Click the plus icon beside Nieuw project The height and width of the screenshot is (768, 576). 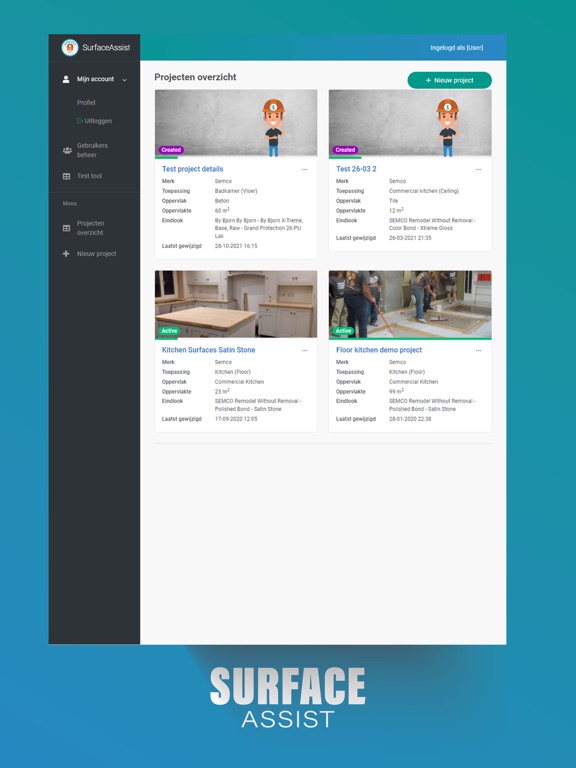click(66, 254)
